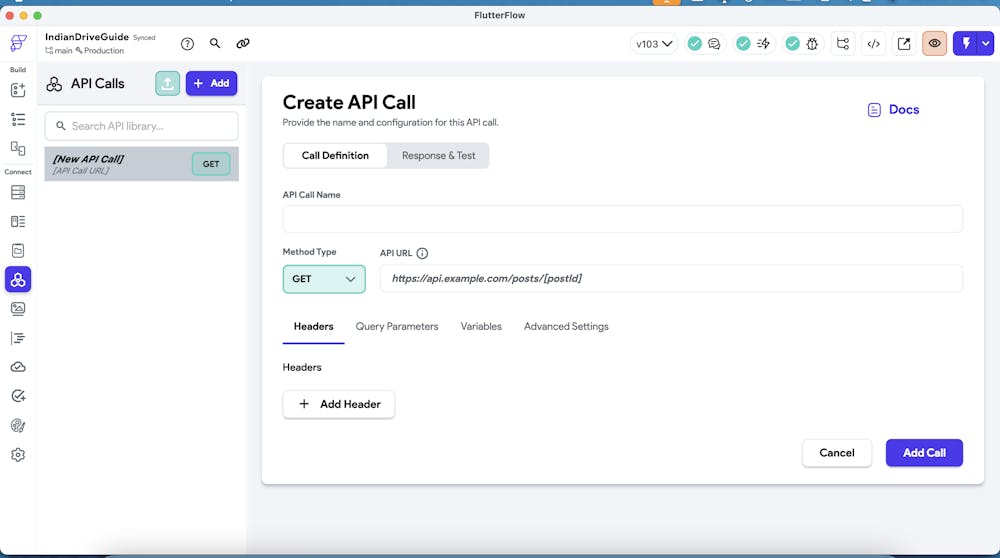This screenshot has width=1000, height=558.
Task: Focus the API Call Name field
Action: (622, 219)
